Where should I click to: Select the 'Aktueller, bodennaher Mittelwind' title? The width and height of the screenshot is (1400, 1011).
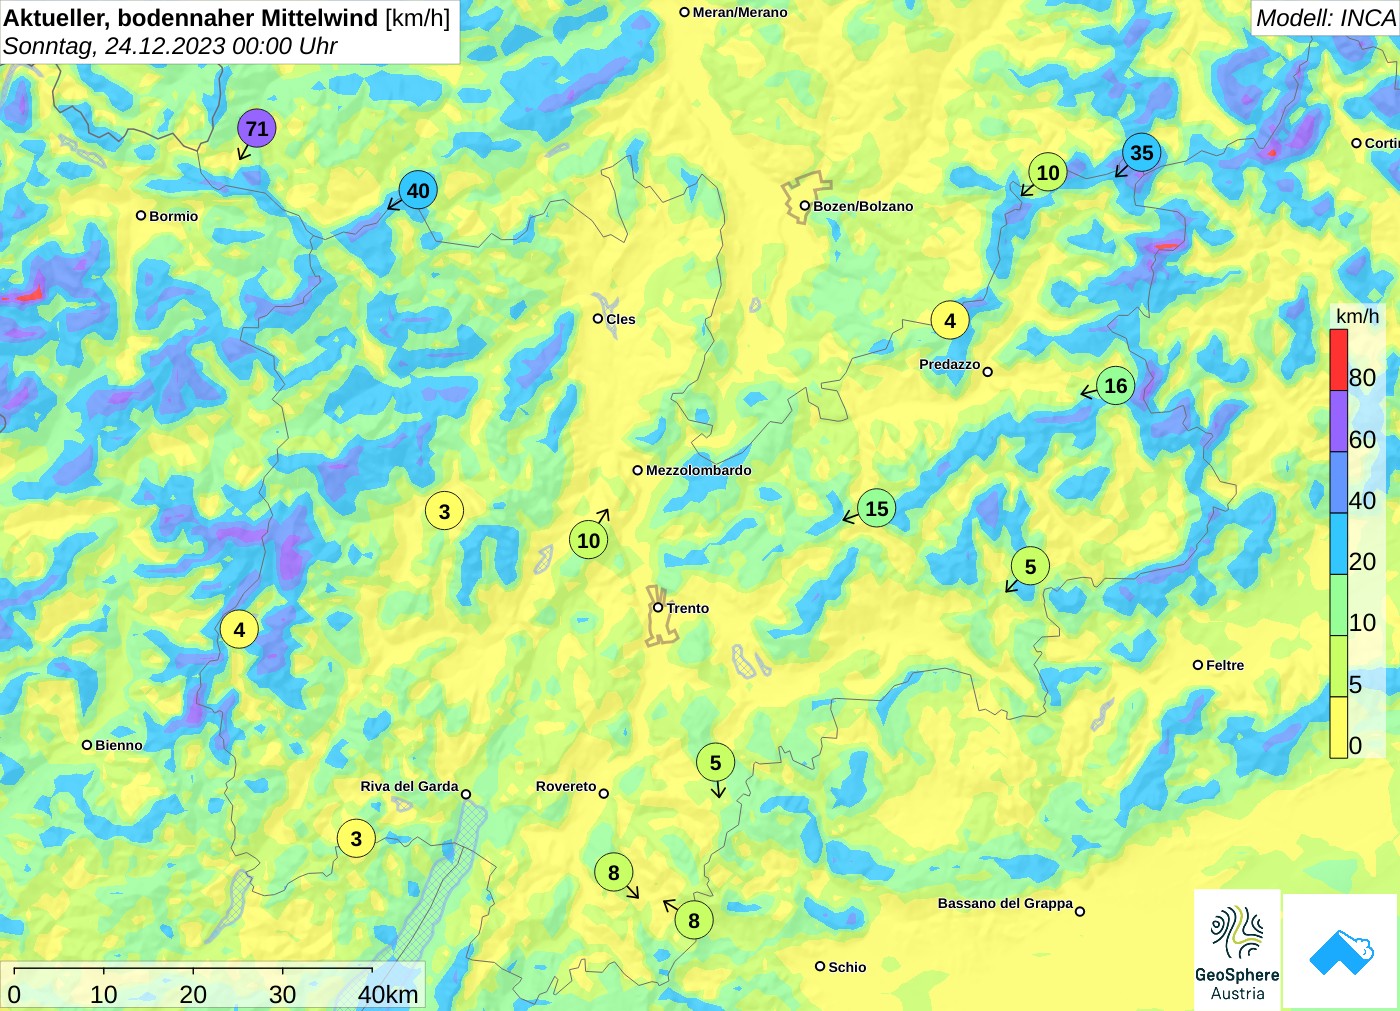191,17
